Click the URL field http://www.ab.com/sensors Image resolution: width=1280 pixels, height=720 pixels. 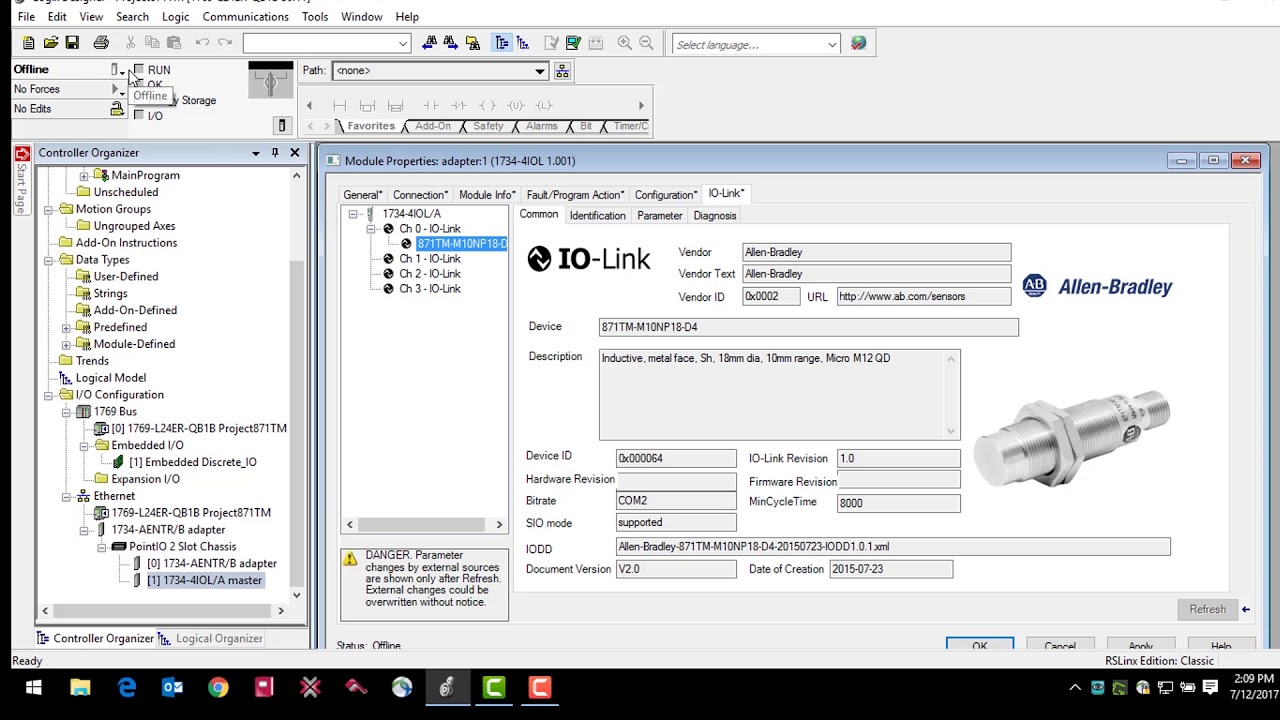click(x=923, y=296)
